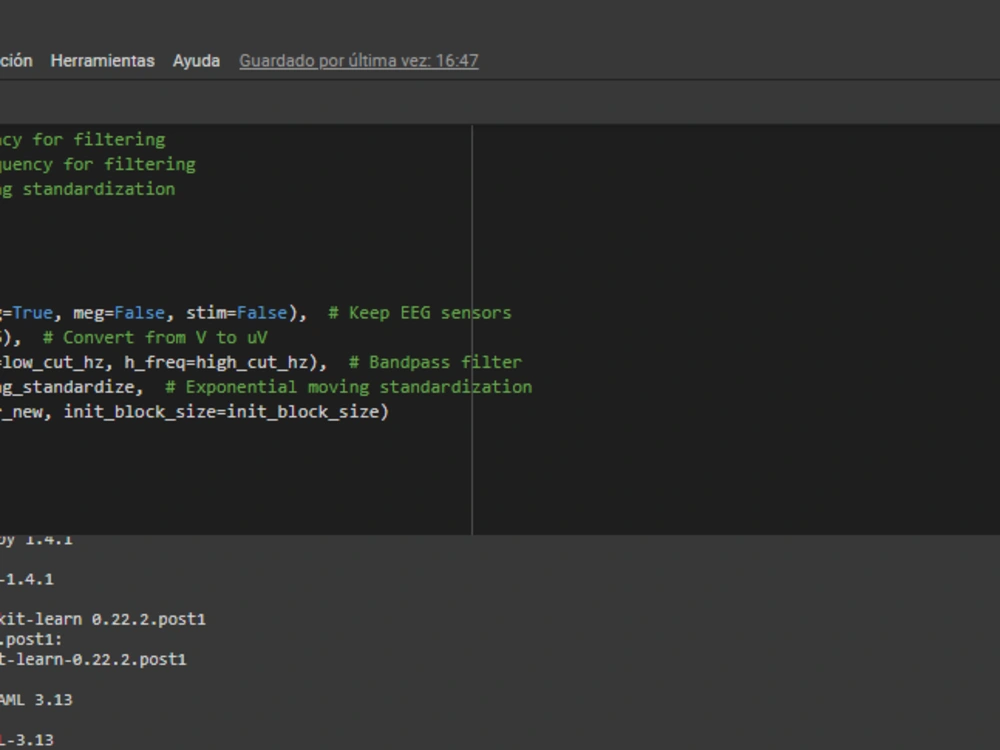Click the comment 'Exponential moving standardization'
This screenshot has width=1000, height=750.
348,387
